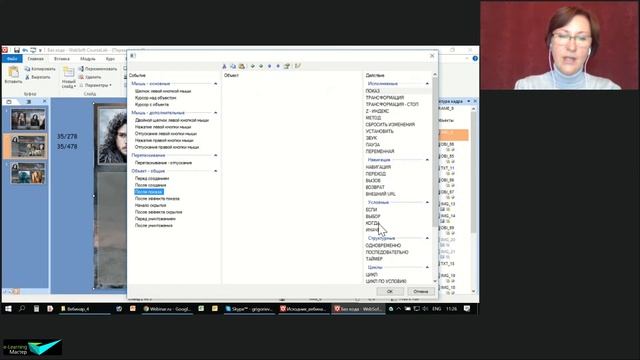
Task: Open the Skype taskbar item
Action: coord(249,309)
